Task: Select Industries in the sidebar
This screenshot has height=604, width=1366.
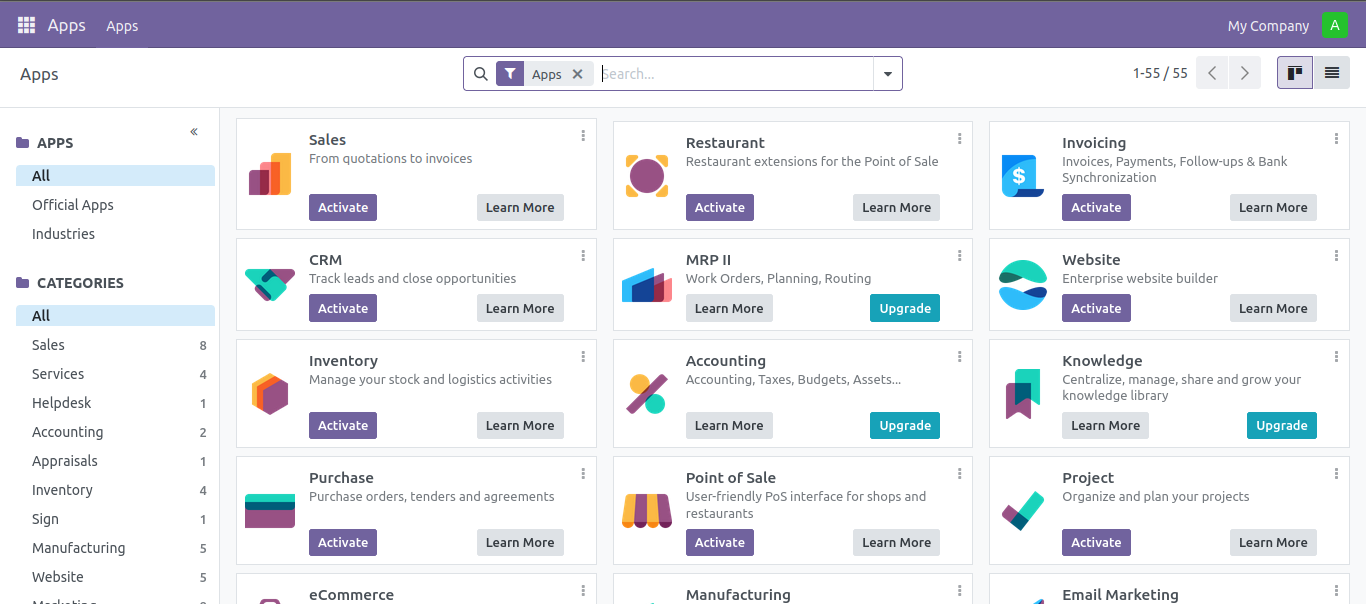Action: coord(63,234)
